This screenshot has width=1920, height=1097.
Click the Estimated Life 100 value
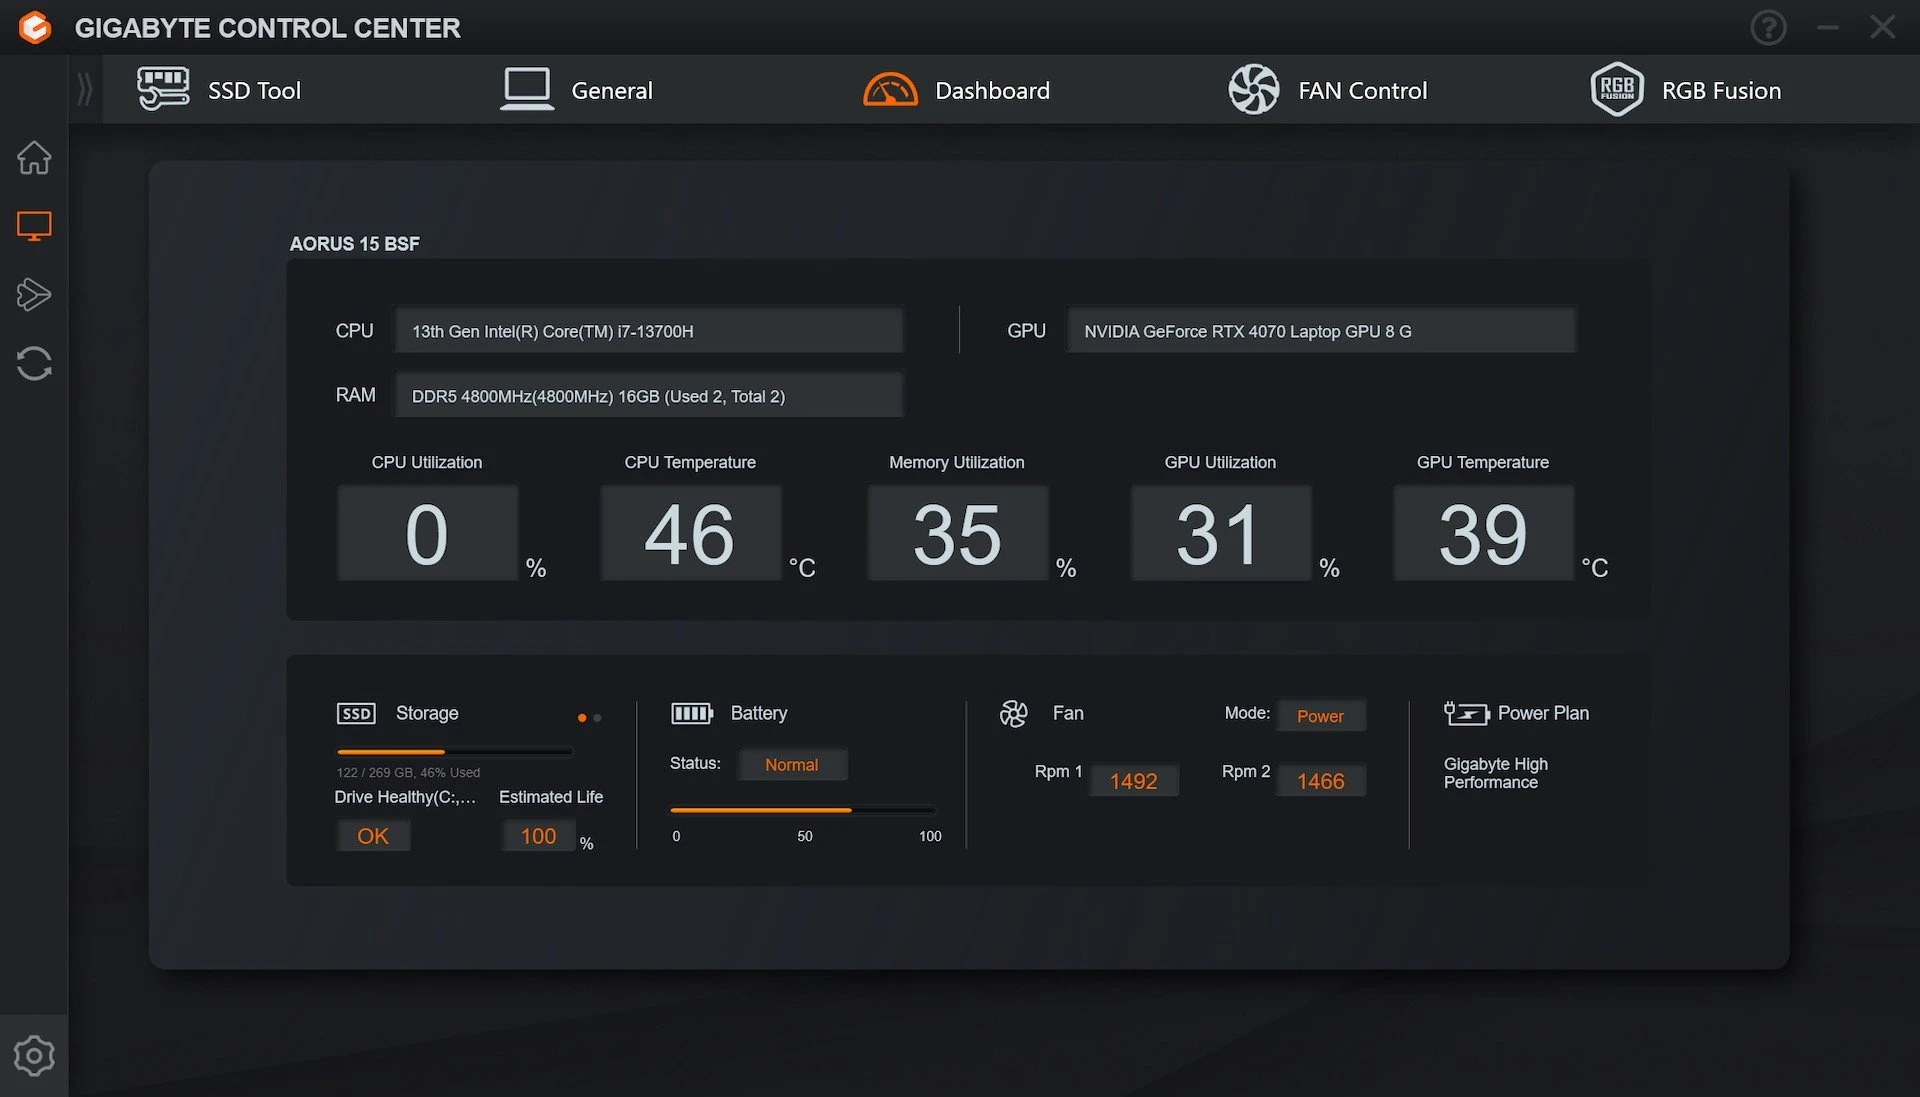coord(538,835)
